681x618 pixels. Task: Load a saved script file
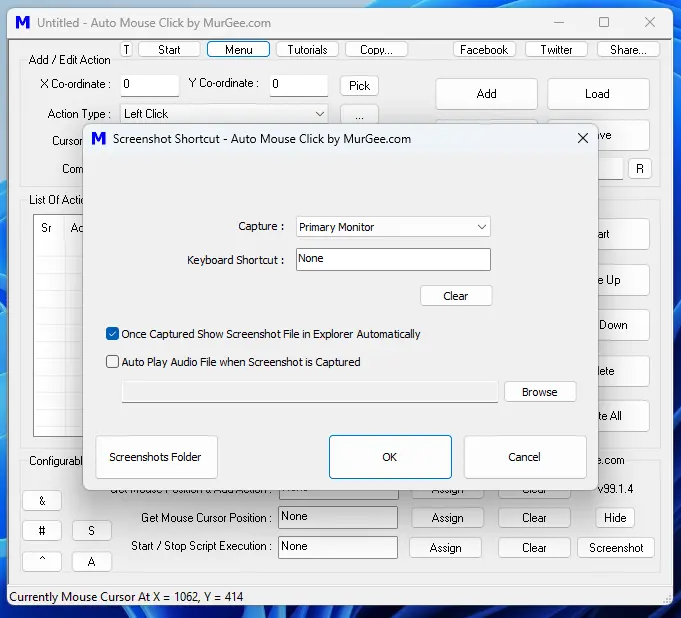598,94
